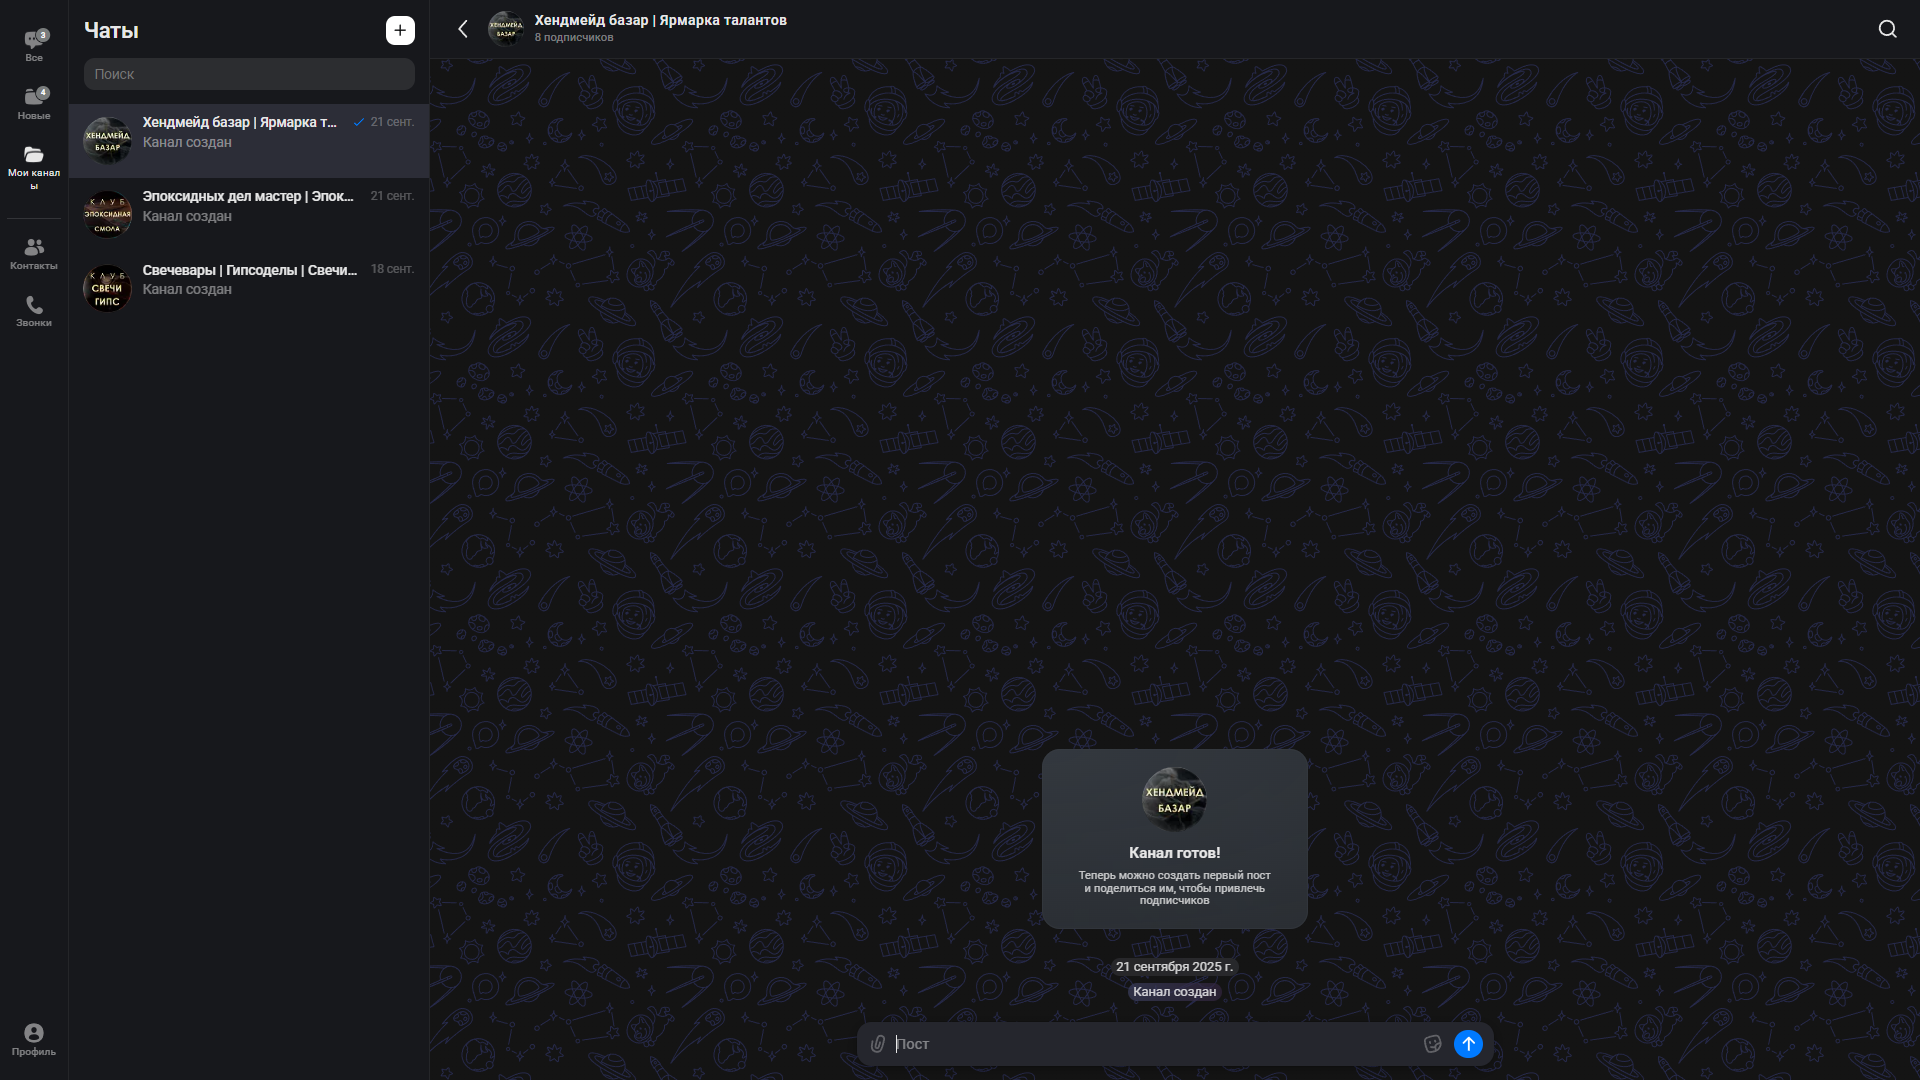Open the sticker emoji picker

(x=1432, y=1044)
